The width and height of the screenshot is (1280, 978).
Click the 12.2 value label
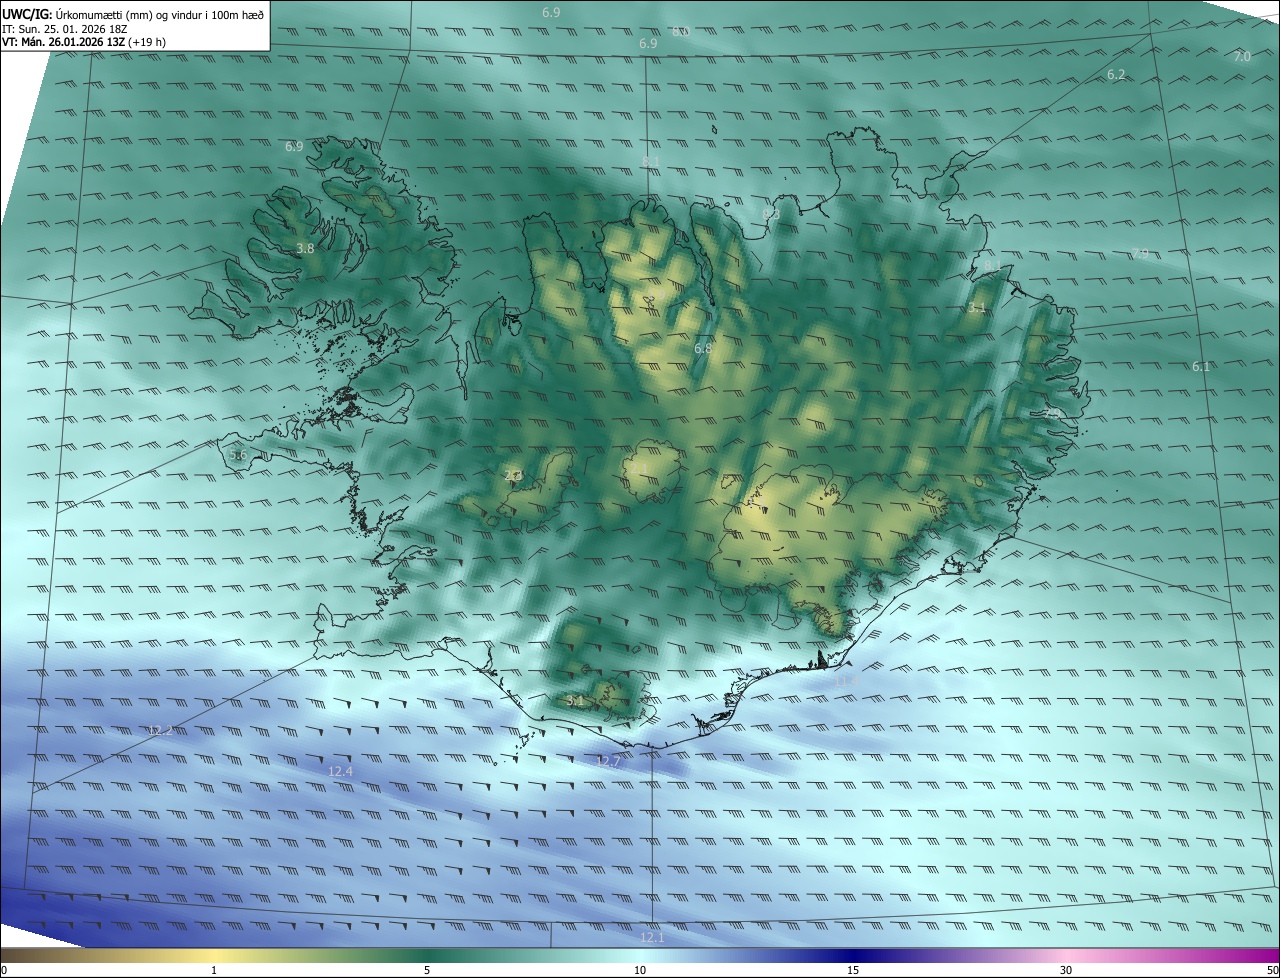tap(160, 731)
